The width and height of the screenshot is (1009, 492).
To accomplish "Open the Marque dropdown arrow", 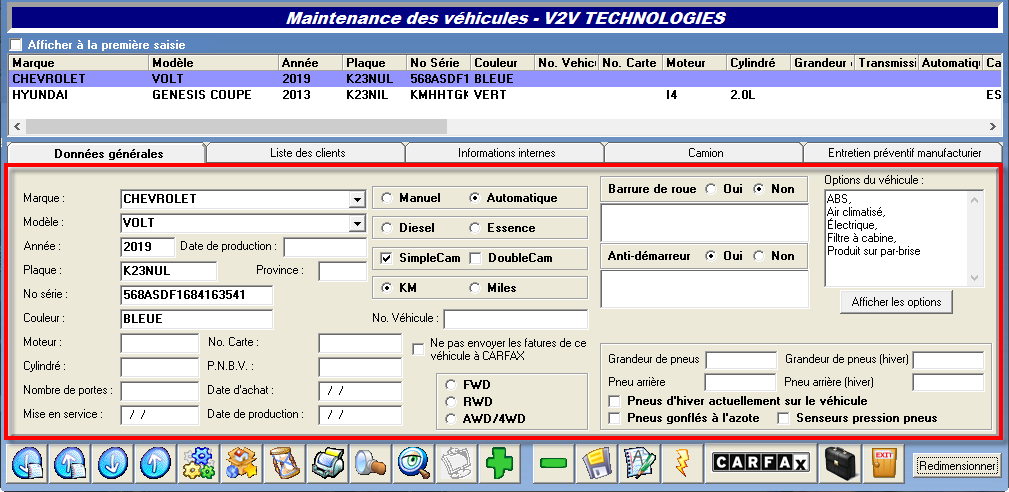I will pos(358,200).
